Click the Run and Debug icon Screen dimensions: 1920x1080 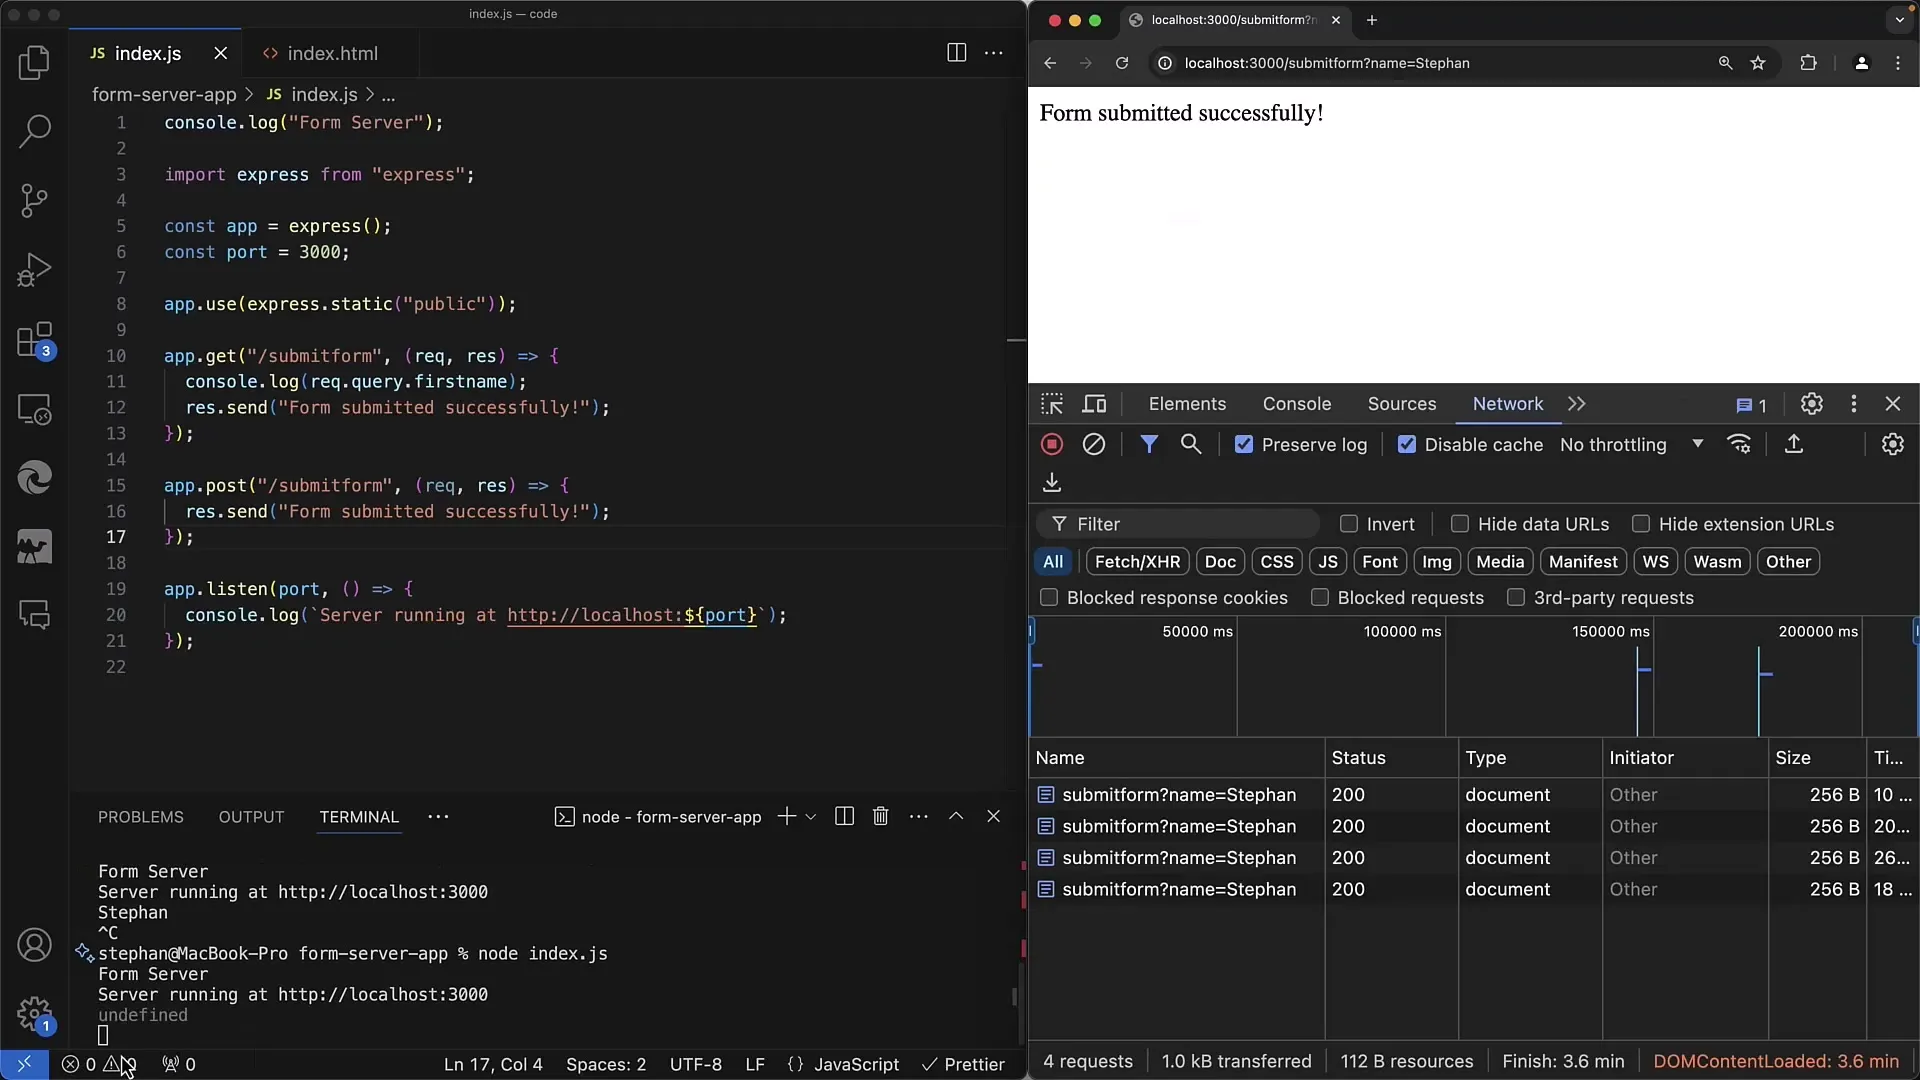tap(34, 269)
